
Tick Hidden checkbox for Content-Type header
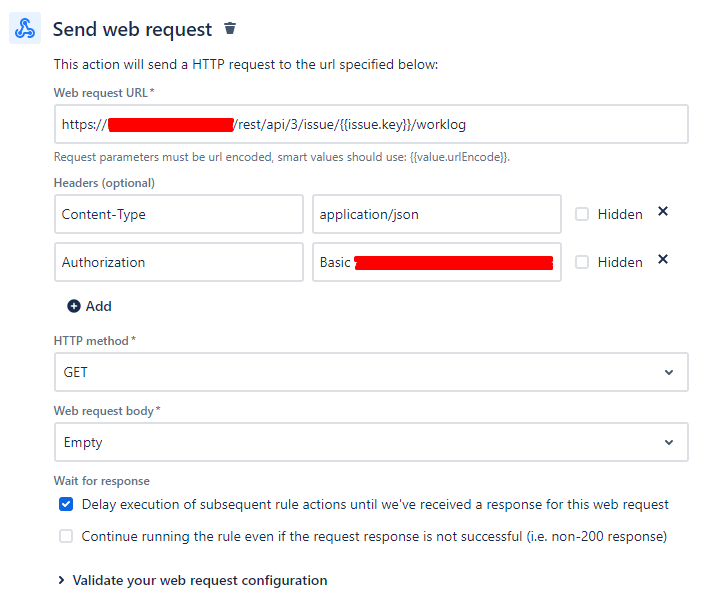click(582, 214)
